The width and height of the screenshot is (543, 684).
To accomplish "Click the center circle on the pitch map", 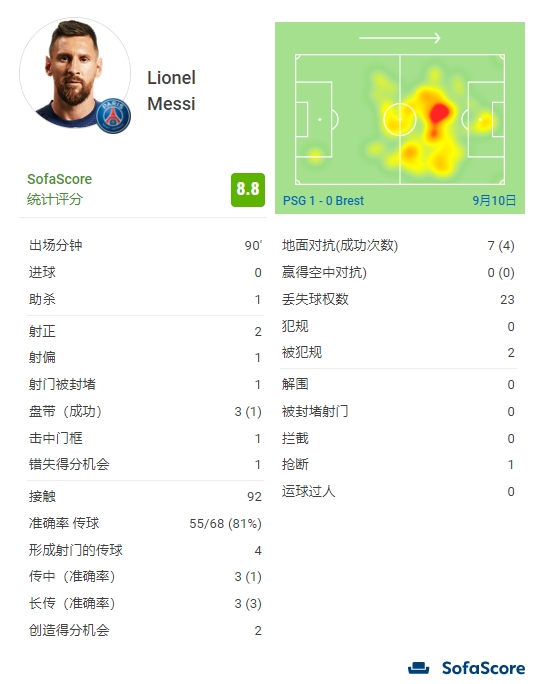I will [400, 119].
